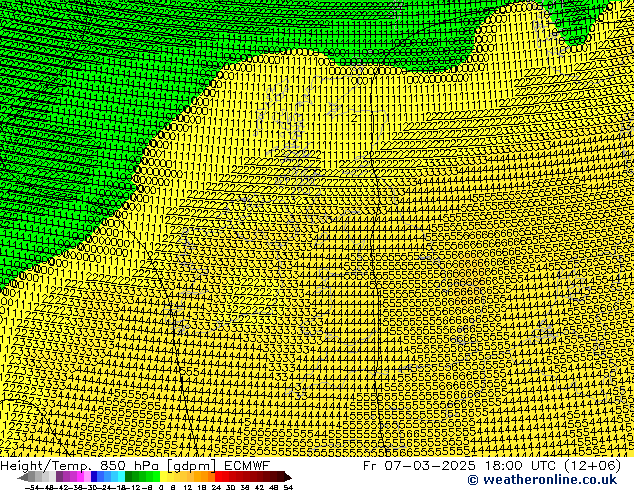
Task: Click the yellow swatch right of the 0 label on the color bar
Action: click(x=164, y=476)
